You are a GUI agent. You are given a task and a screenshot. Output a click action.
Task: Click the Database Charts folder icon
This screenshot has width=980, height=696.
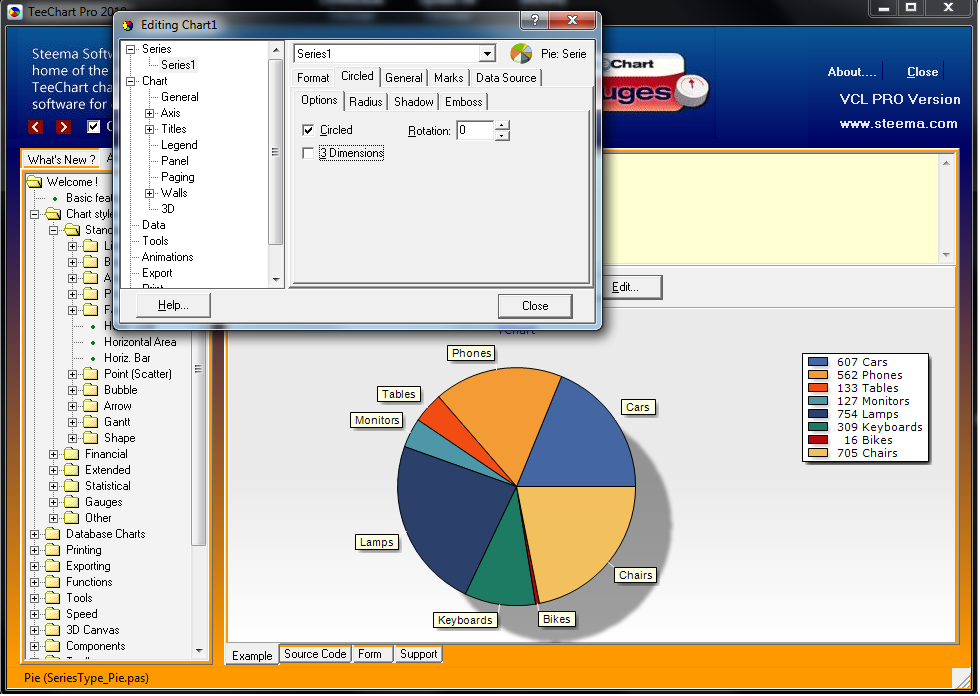tap(53, 534)
